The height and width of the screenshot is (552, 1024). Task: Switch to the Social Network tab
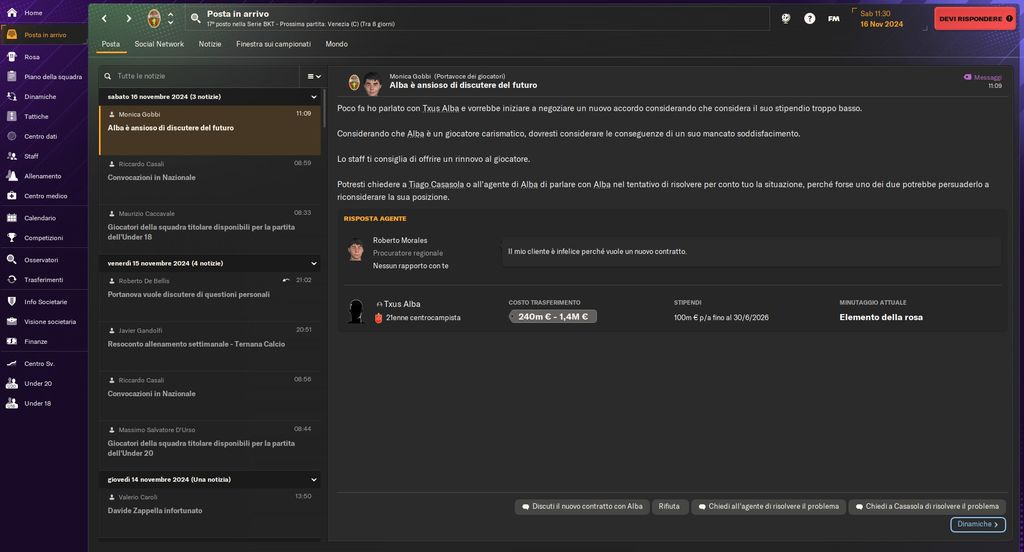tap(159, 44)
